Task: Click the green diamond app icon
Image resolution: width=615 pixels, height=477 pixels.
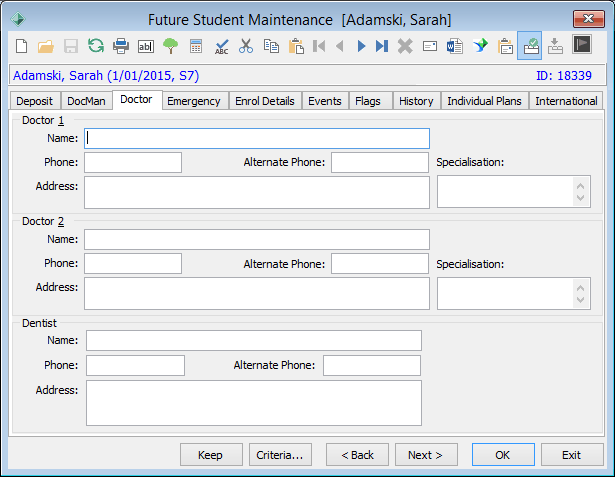Action: [x=18, y=19]
